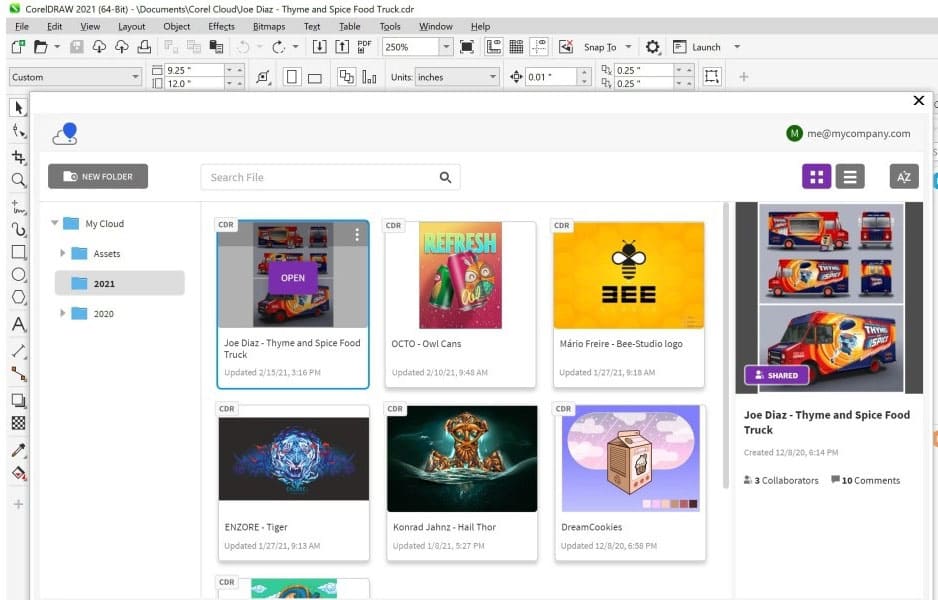Click the Publish to PDF icon
The width and height of the screenshot is (938, 600).
(364, 47)
